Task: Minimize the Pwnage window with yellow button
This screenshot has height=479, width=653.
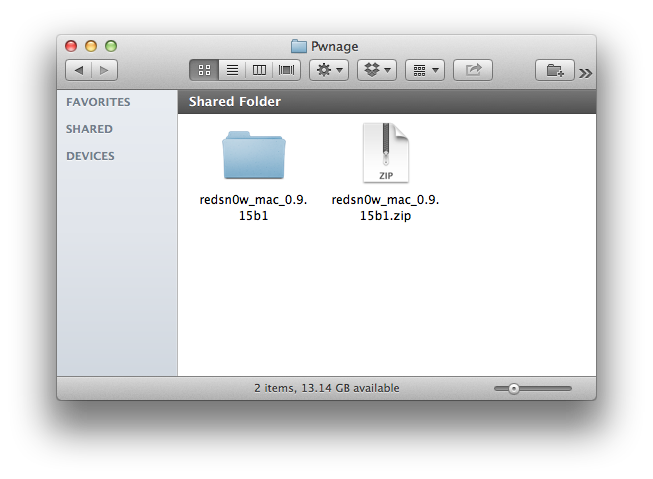Action: pos(91,46)
